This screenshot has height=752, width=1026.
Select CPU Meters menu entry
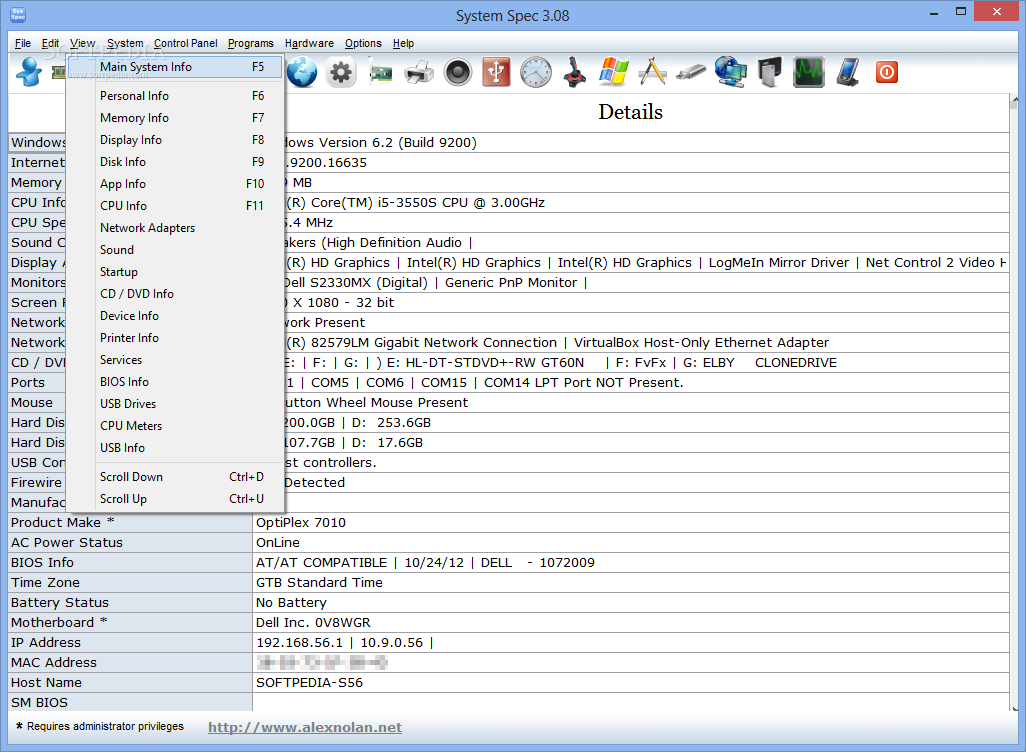[x=175, y=425]
